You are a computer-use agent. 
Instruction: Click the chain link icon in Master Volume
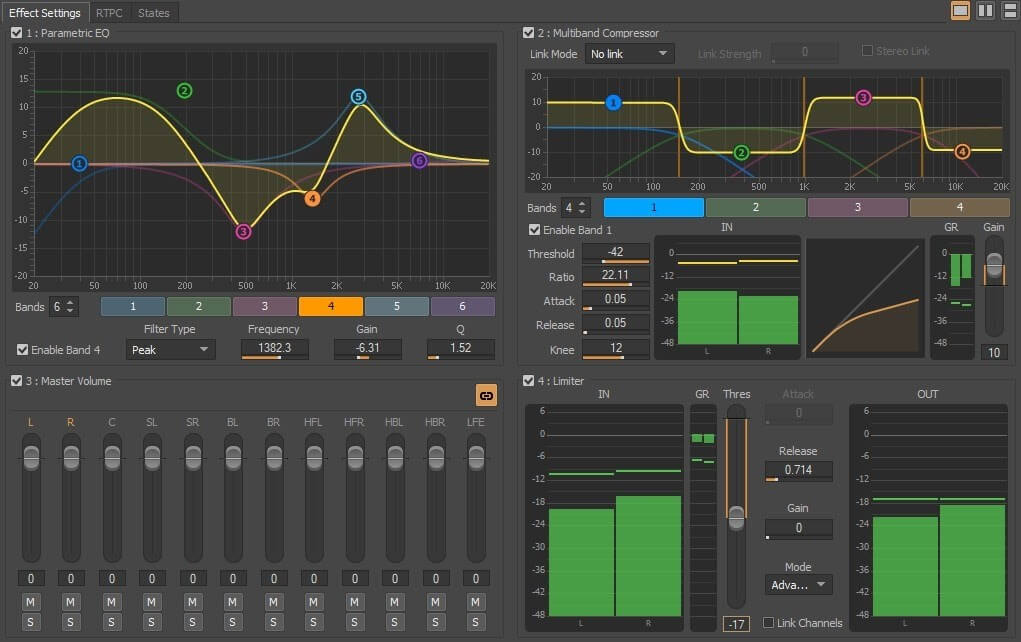(x=486, y=395)
